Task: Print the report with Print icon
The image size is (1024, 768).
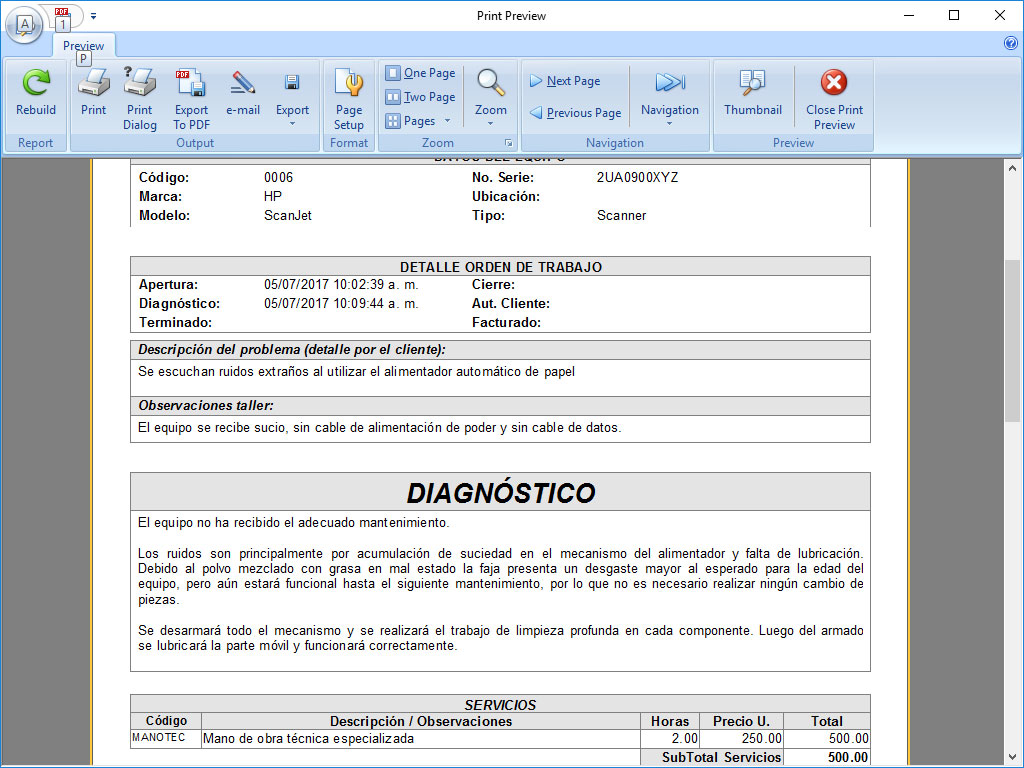Action: 93,93
